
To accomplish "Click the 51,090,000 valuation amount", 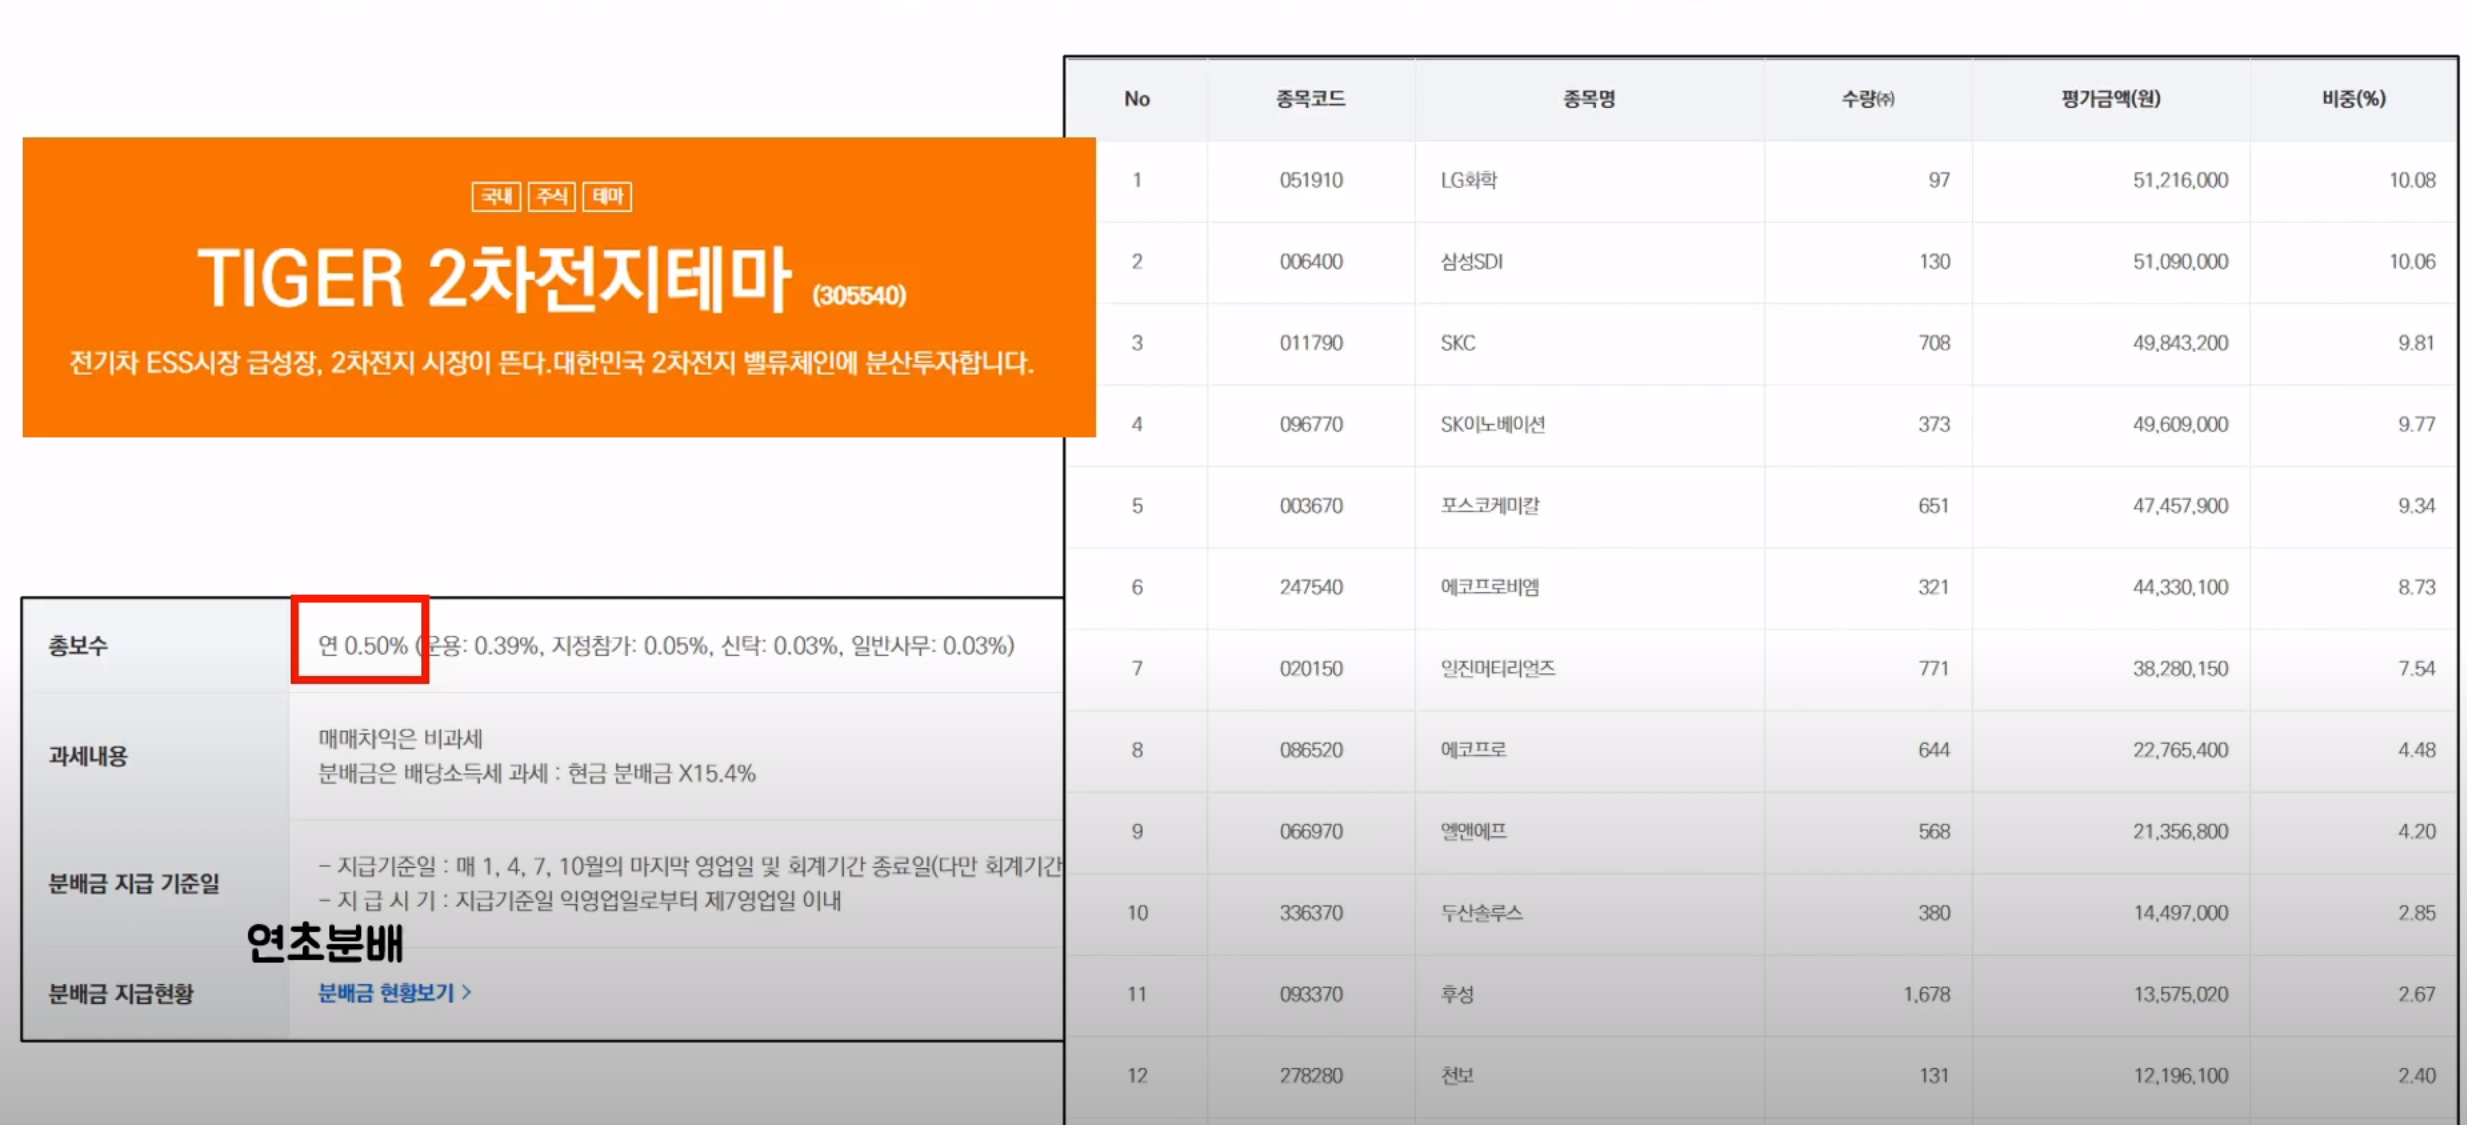I will click(x=2180, y=262).
